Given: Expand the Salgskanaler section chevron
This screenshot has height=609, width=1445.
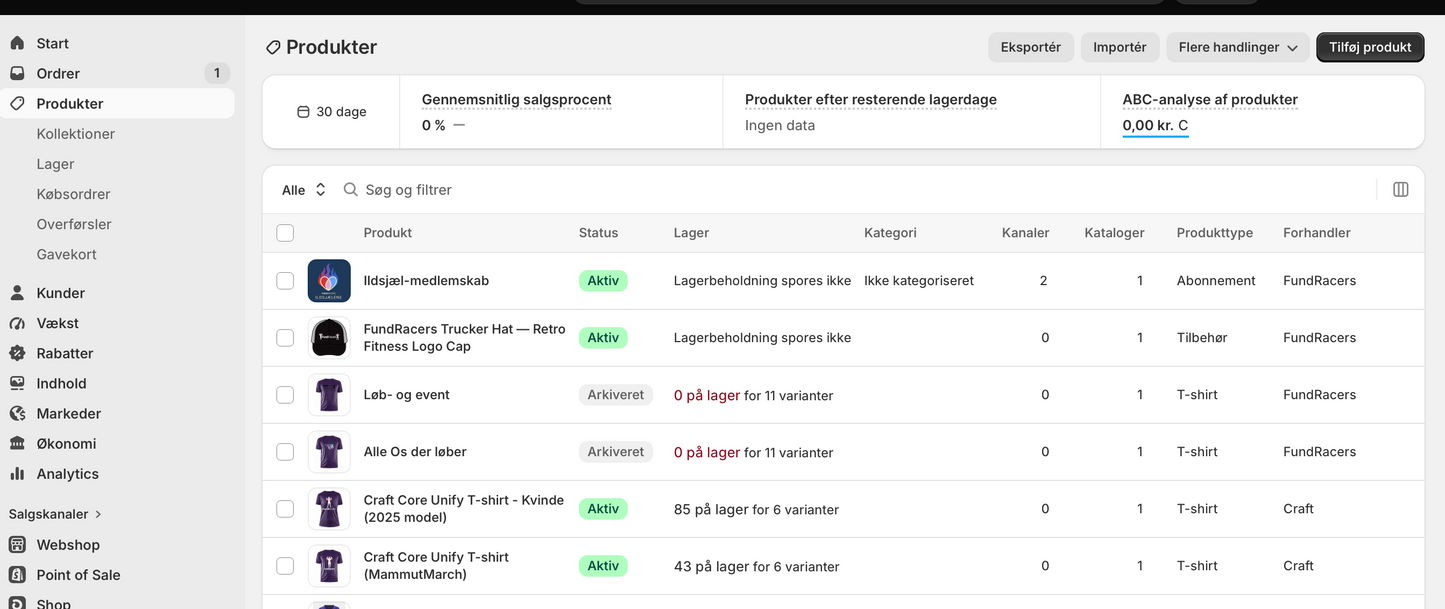Looking at the screenshot, I should click(x=98, y=514).
